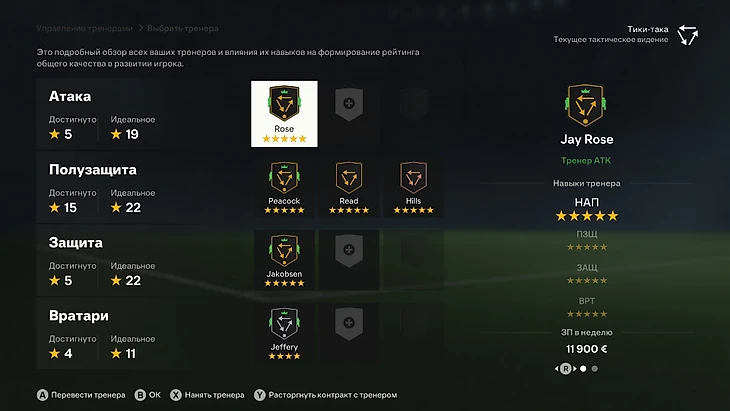730x411 pixels.
Task: Click the Выбрать тренера breadcrumb
Action: tap(182, 28)
